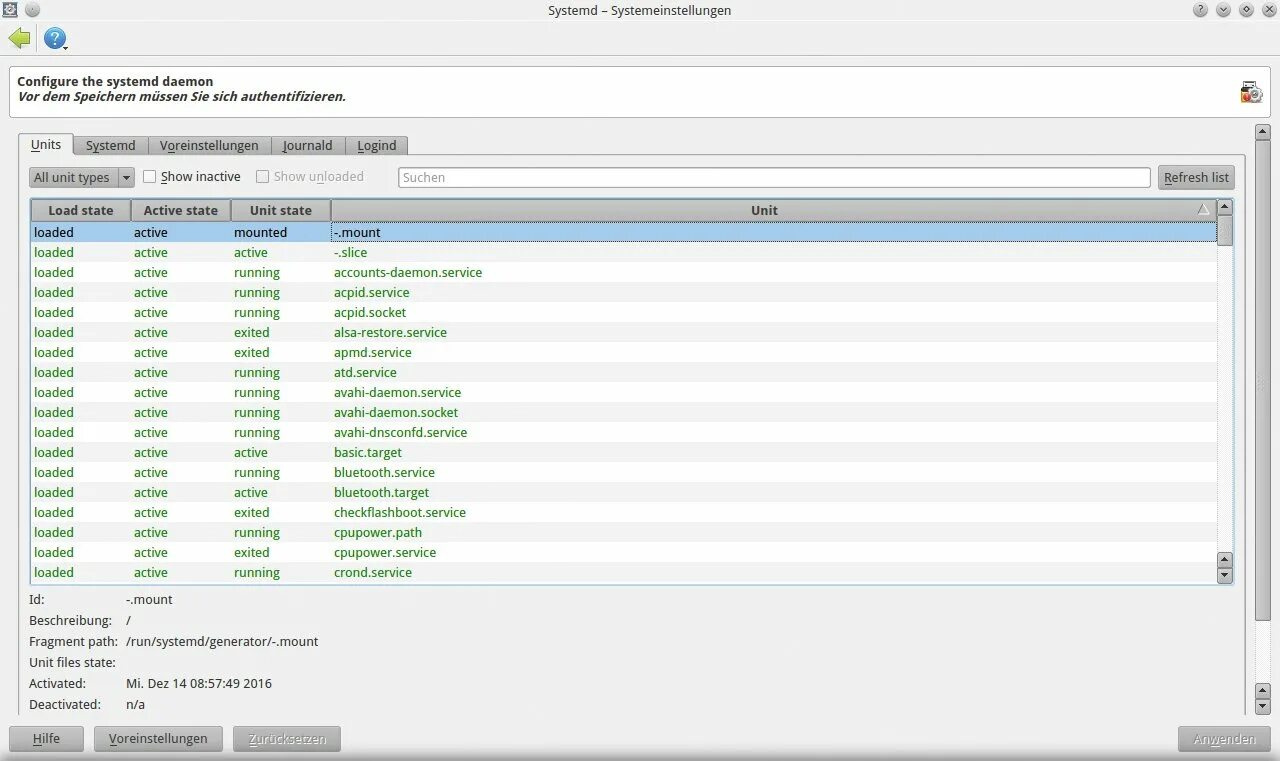The height and width of the screenshot is (761, 1280).
Task: Click the bottom Voreinstellungen button
Action: [x=158, y=738]
